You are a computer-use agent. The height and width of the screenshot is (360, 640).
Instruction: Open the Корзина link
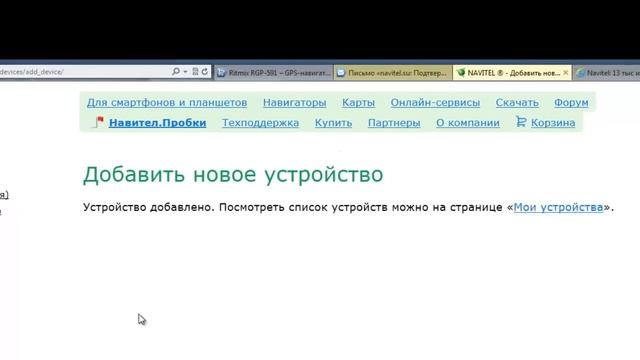tap(553, 123)
